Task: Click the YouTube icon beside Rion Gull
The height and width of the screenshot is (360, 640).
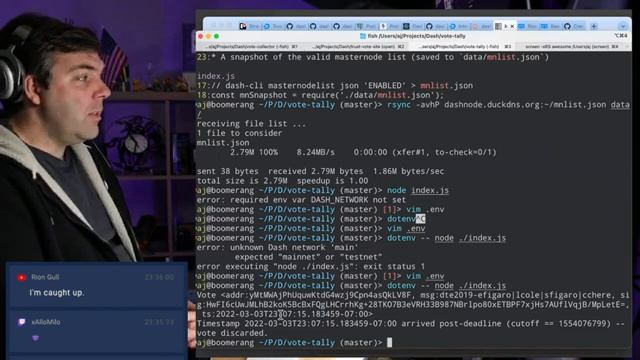Action: 22,278
